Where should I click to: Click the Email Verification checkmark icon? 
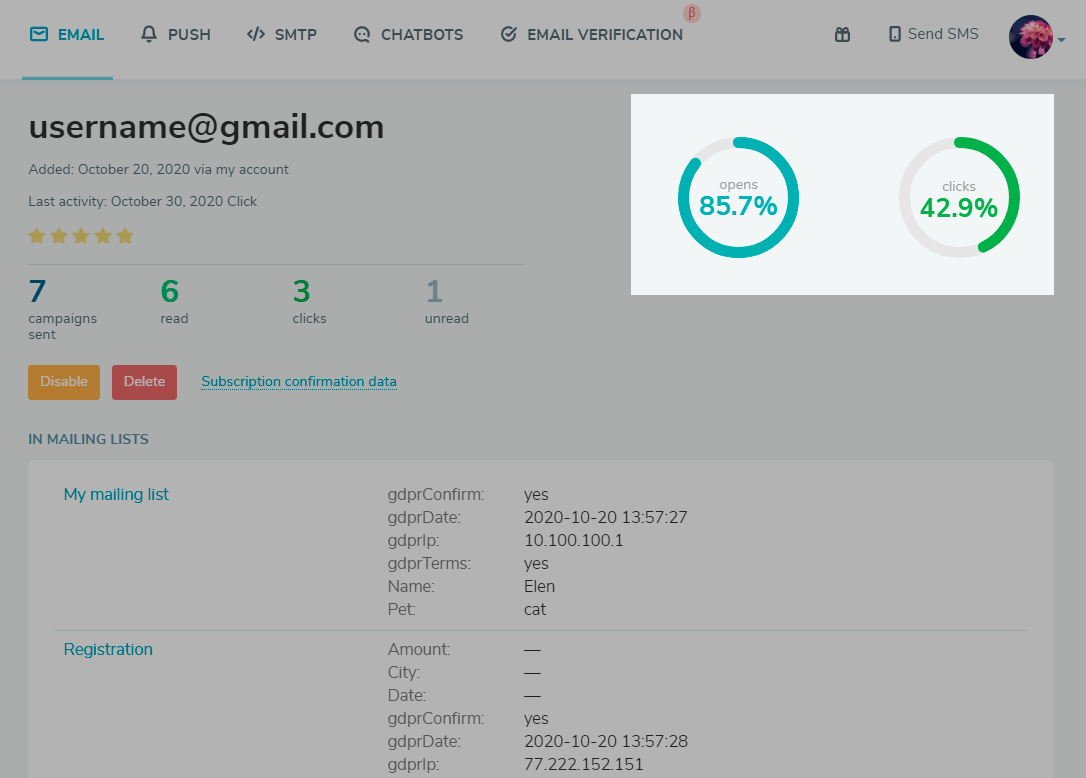click(508, 34)
